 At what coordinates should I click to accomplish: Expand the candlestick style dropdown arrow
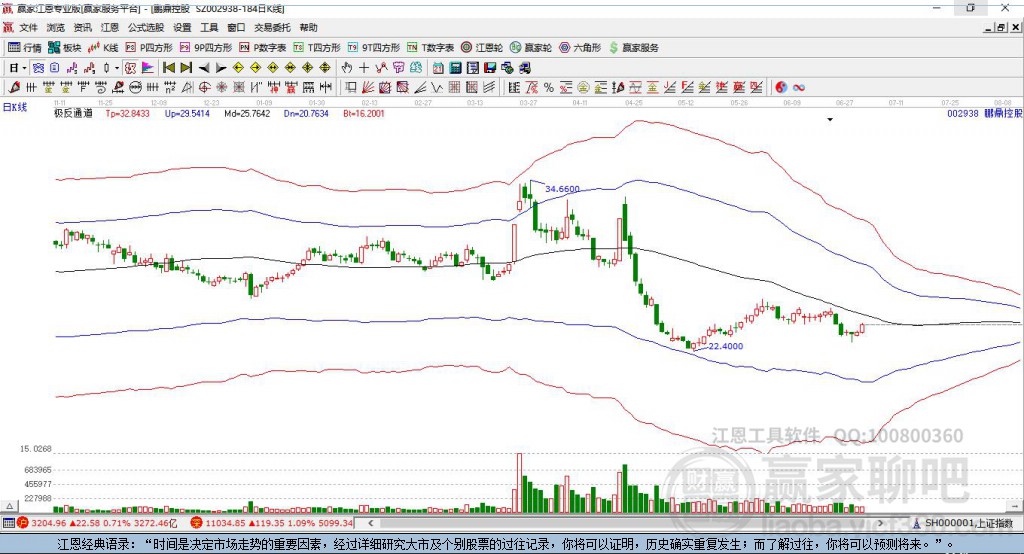117,68
